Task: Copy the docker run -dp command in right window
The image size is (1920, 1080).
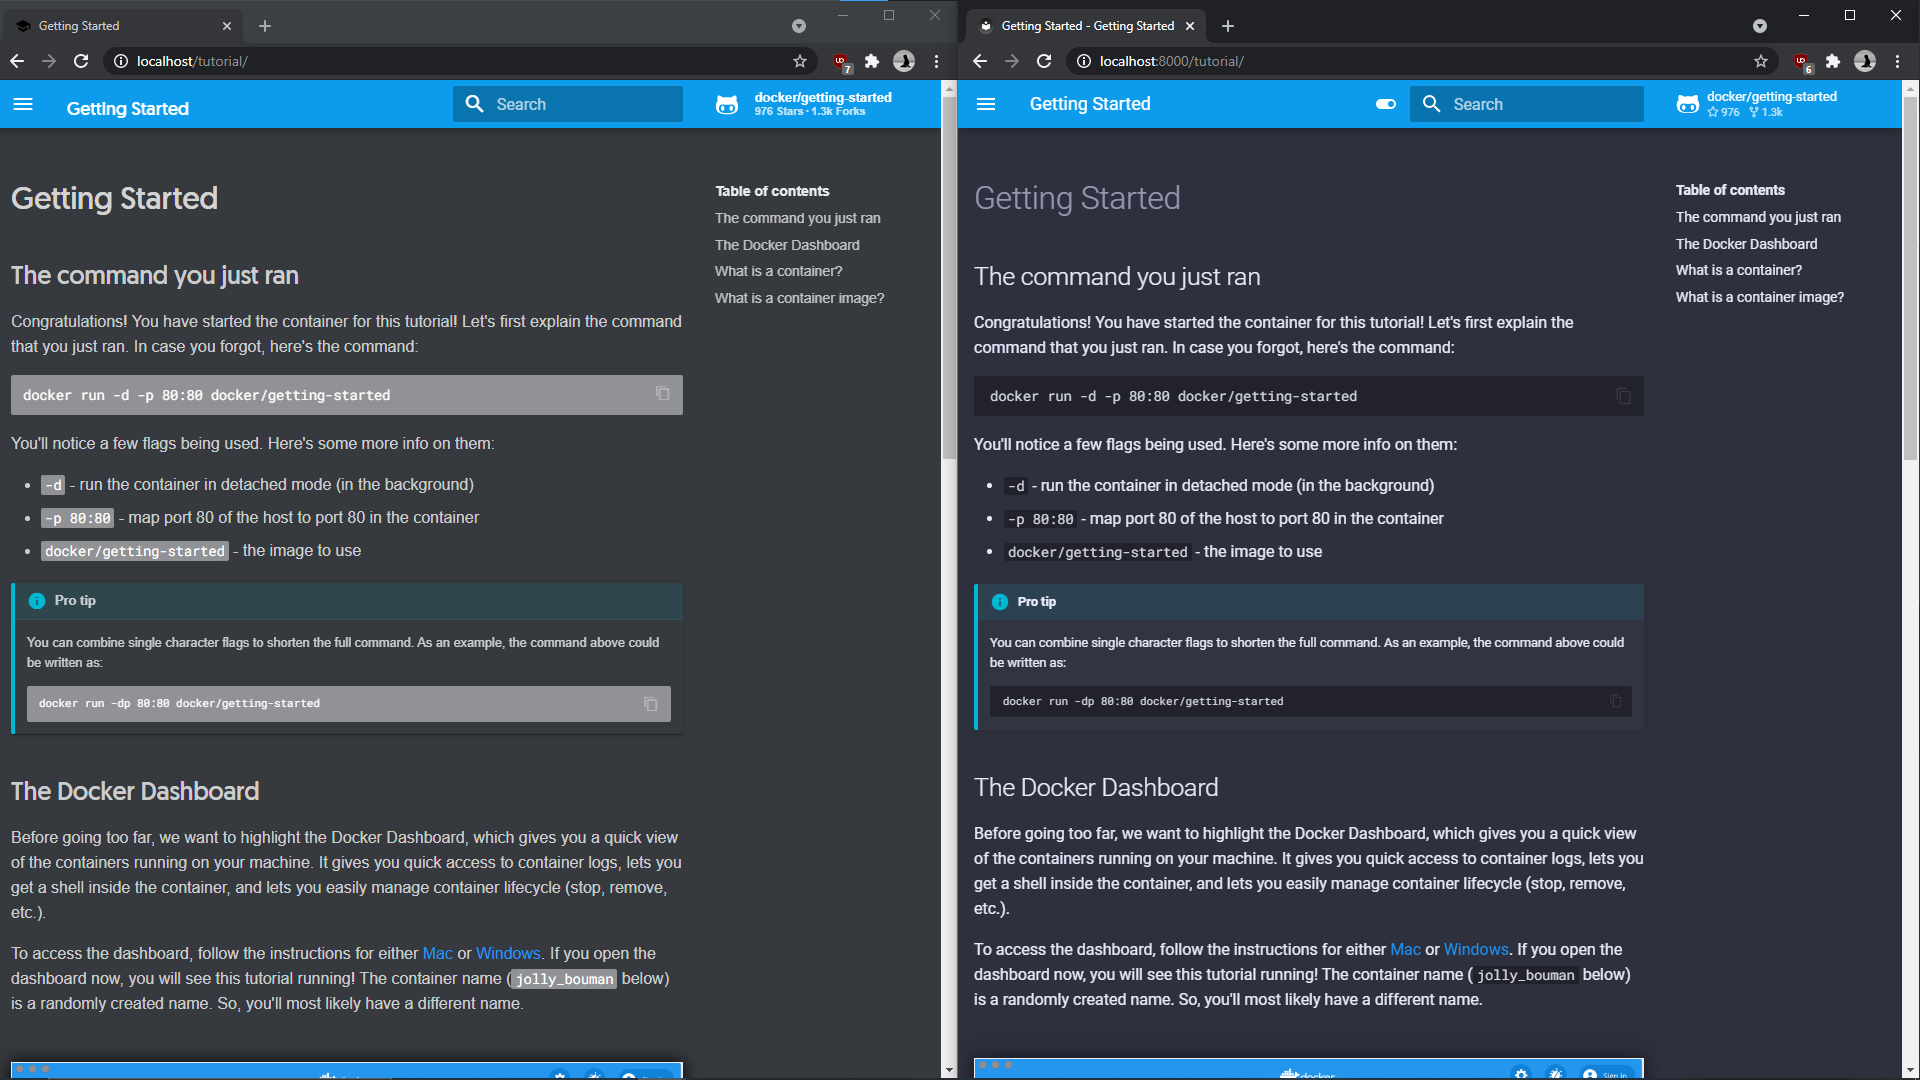Action: pyautogui.click(x=1615, y=702)
